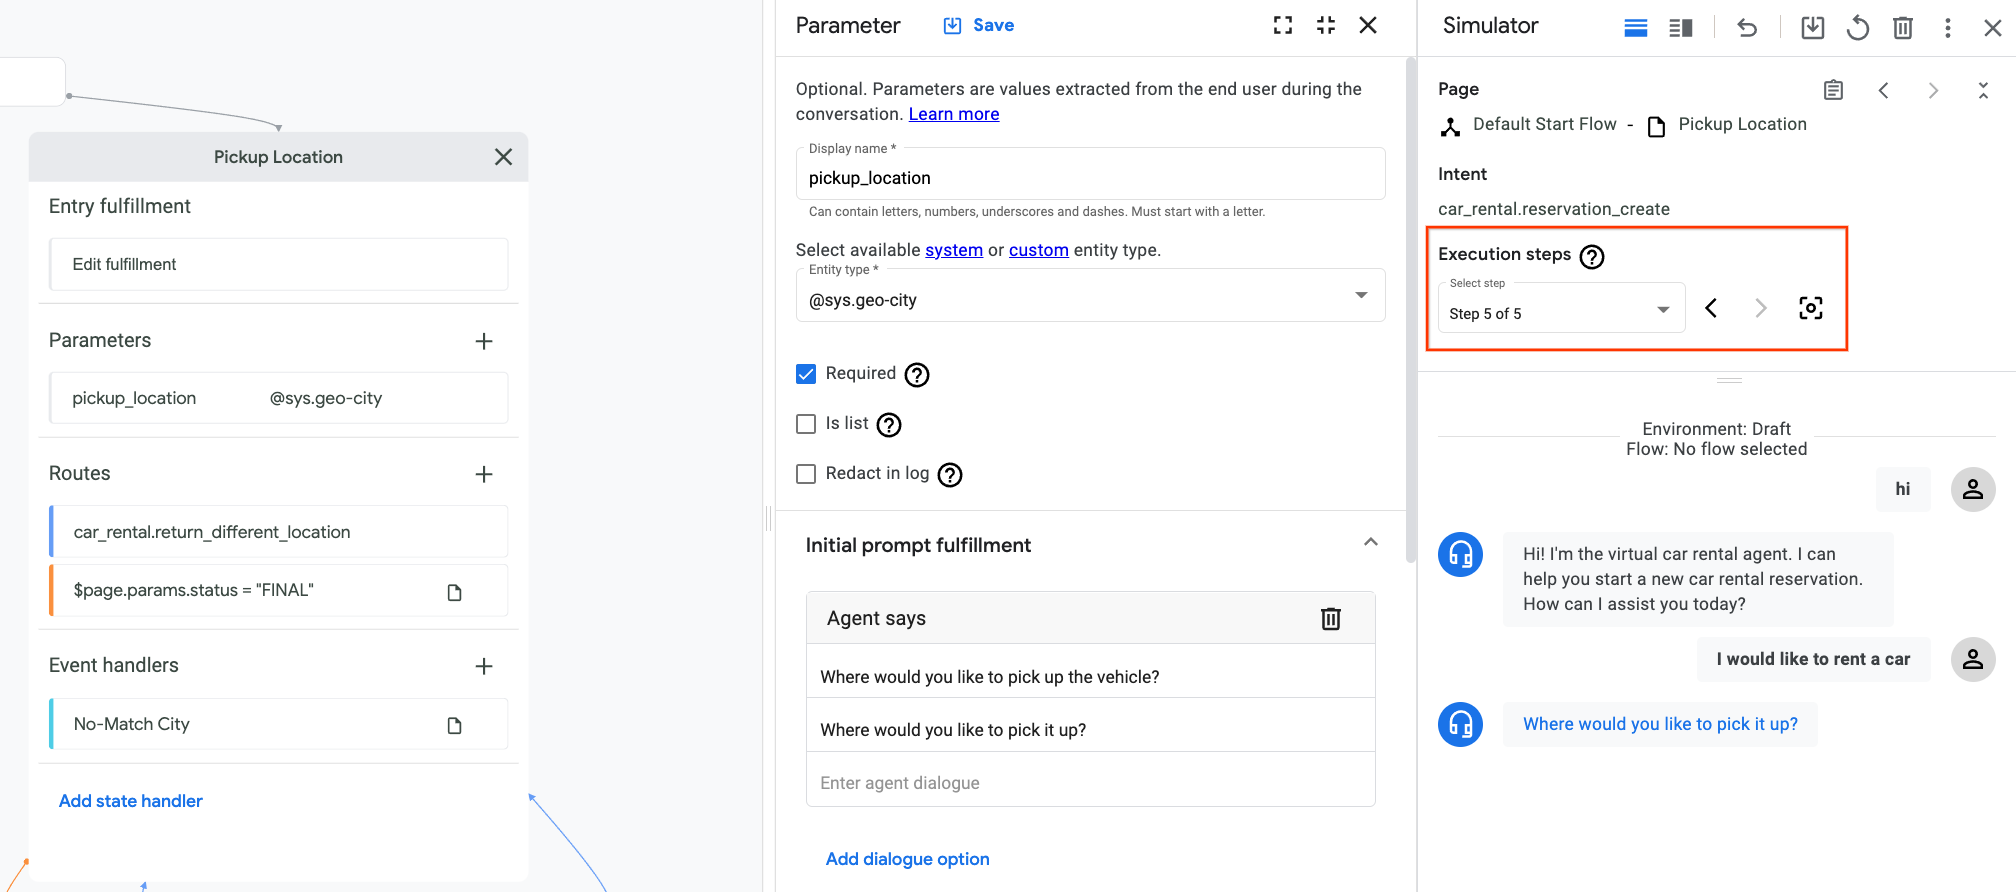Add a new route with plus icon

pyautogui.click(x=484, y=474)
